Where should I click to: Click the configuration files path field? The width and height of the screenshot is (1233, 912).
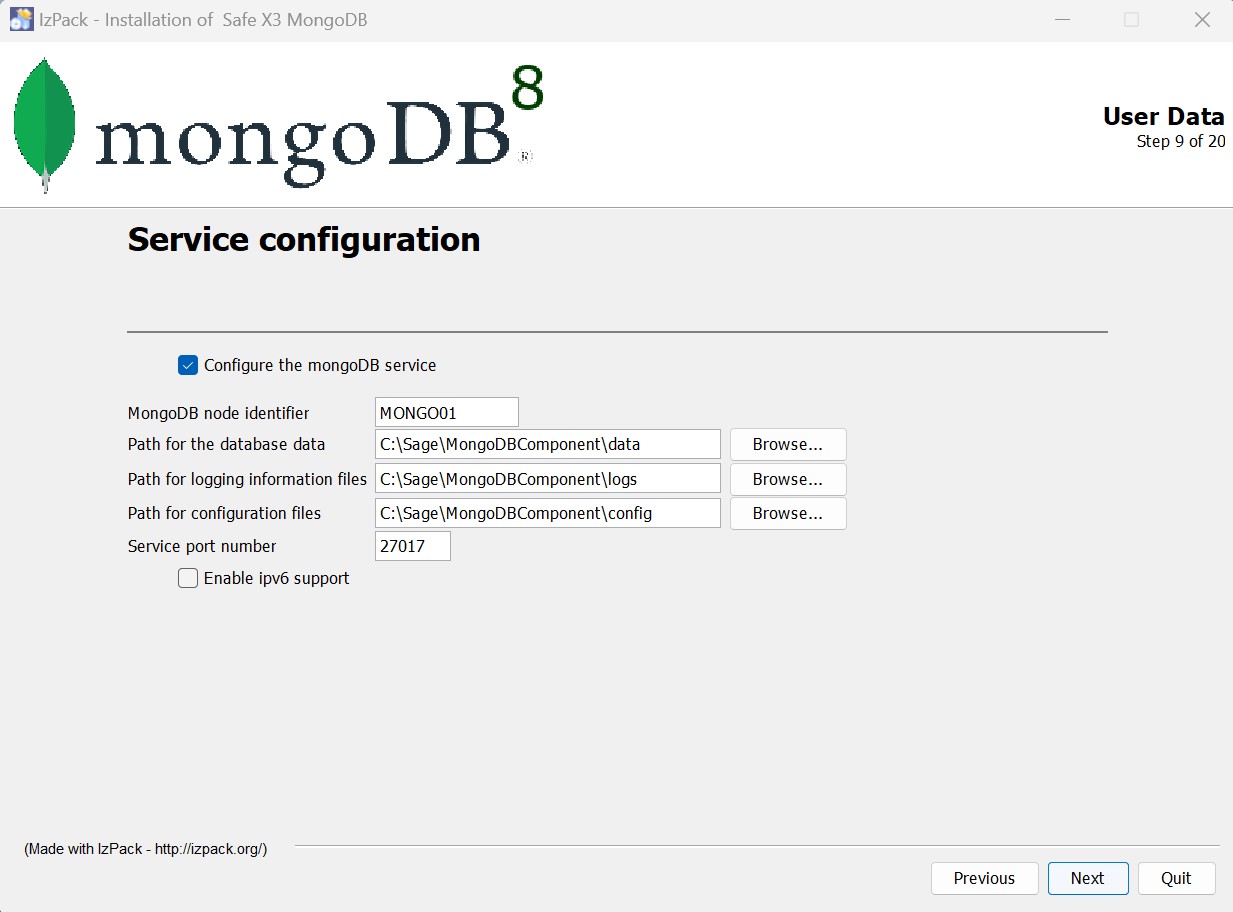coord(547,513)
